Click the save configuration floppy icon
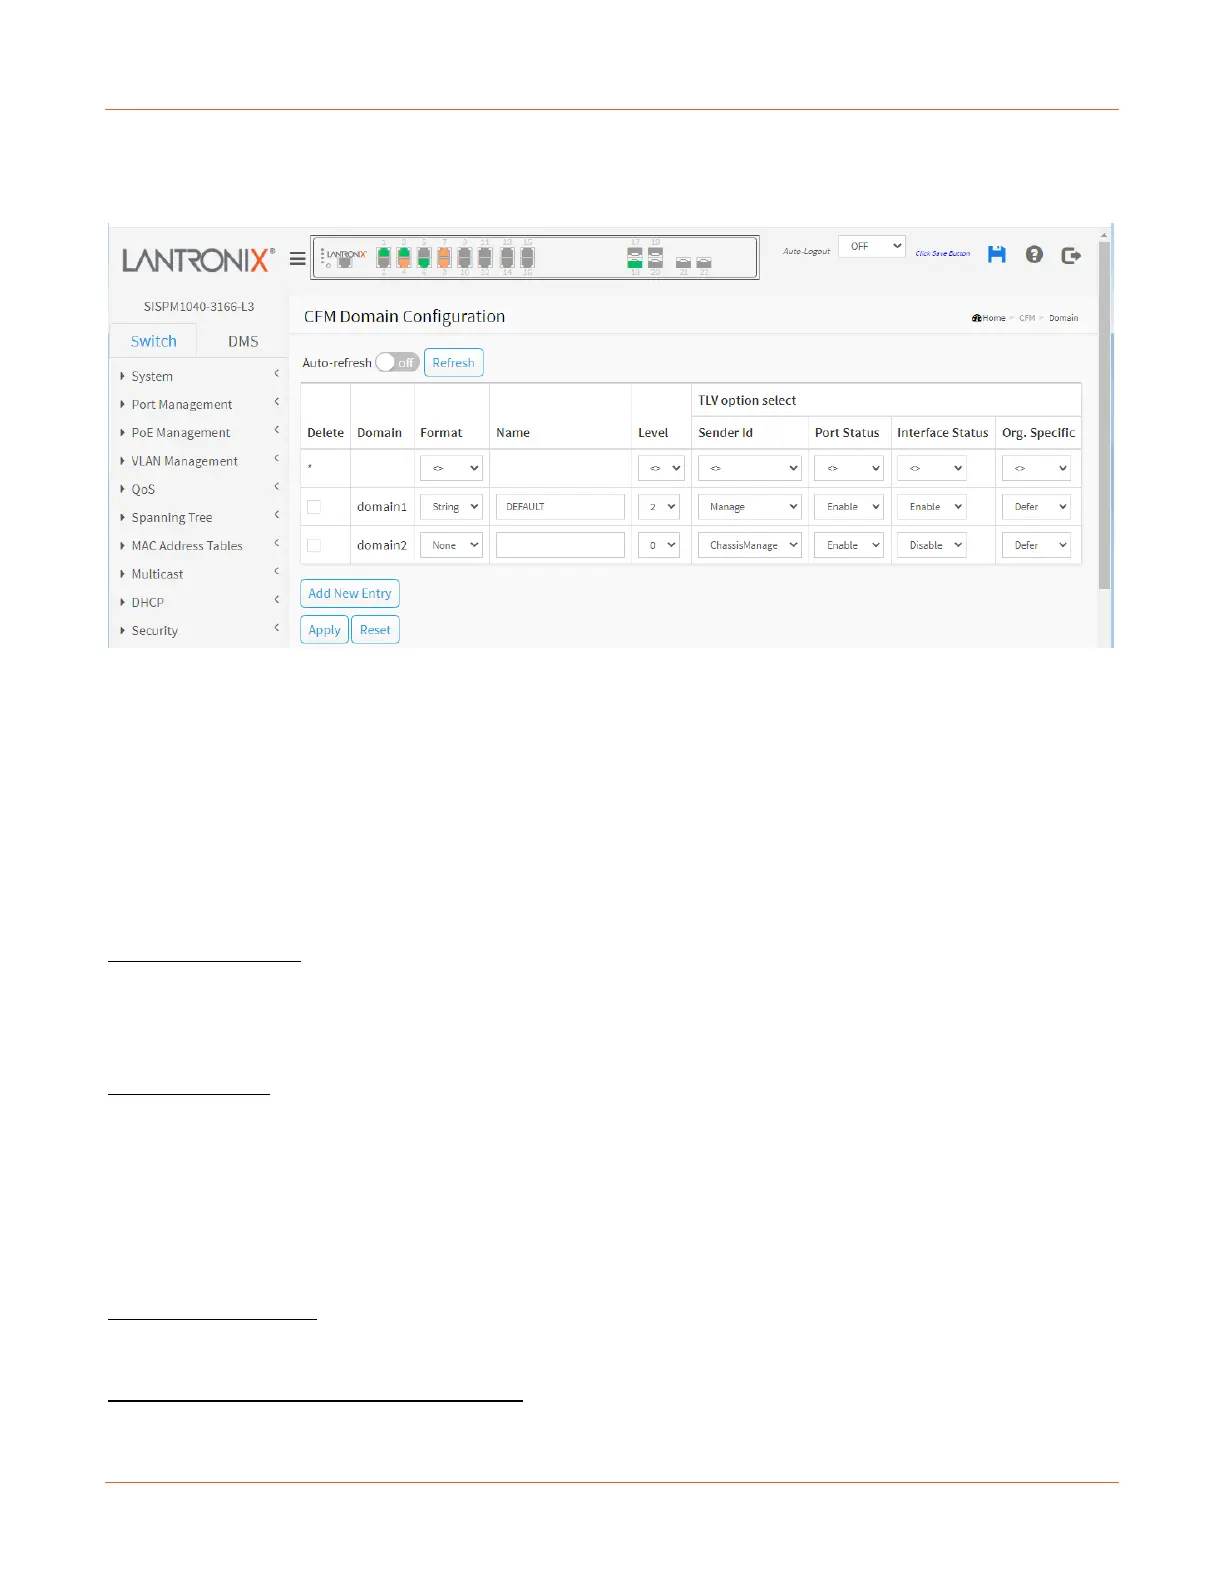 tap(996, 254)
